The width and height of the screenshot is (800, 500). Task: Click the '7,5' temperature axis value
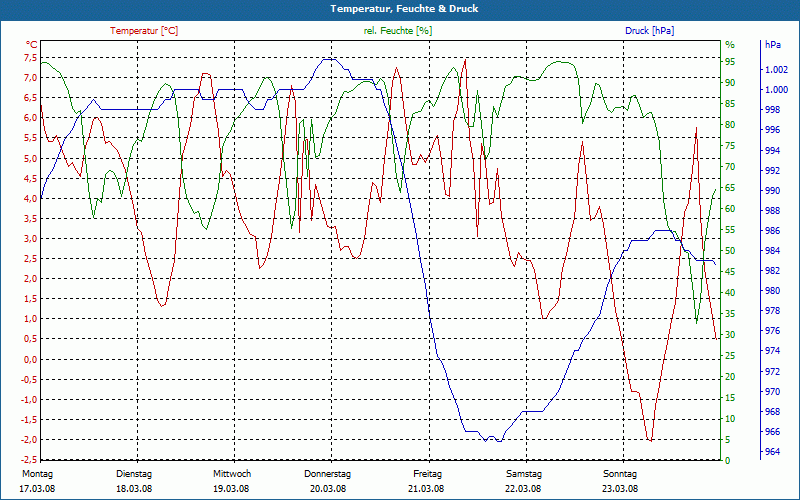31,58
